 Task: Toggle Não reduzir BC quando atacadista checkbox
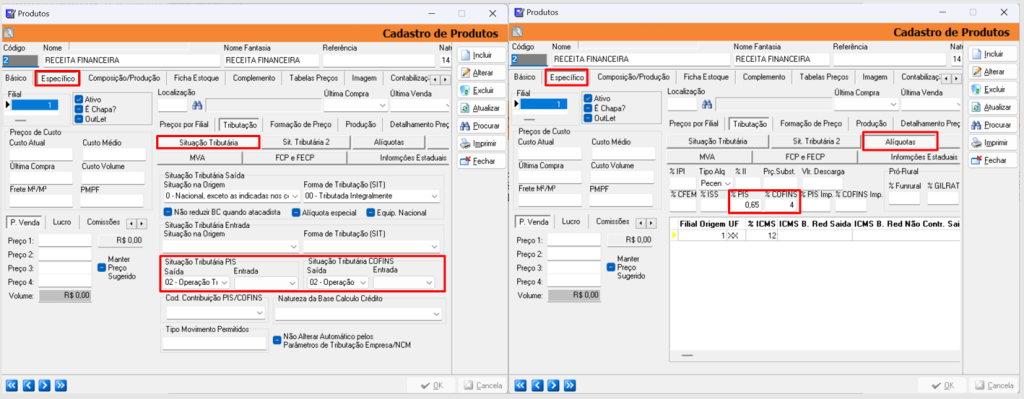click(x=167, y=212)
